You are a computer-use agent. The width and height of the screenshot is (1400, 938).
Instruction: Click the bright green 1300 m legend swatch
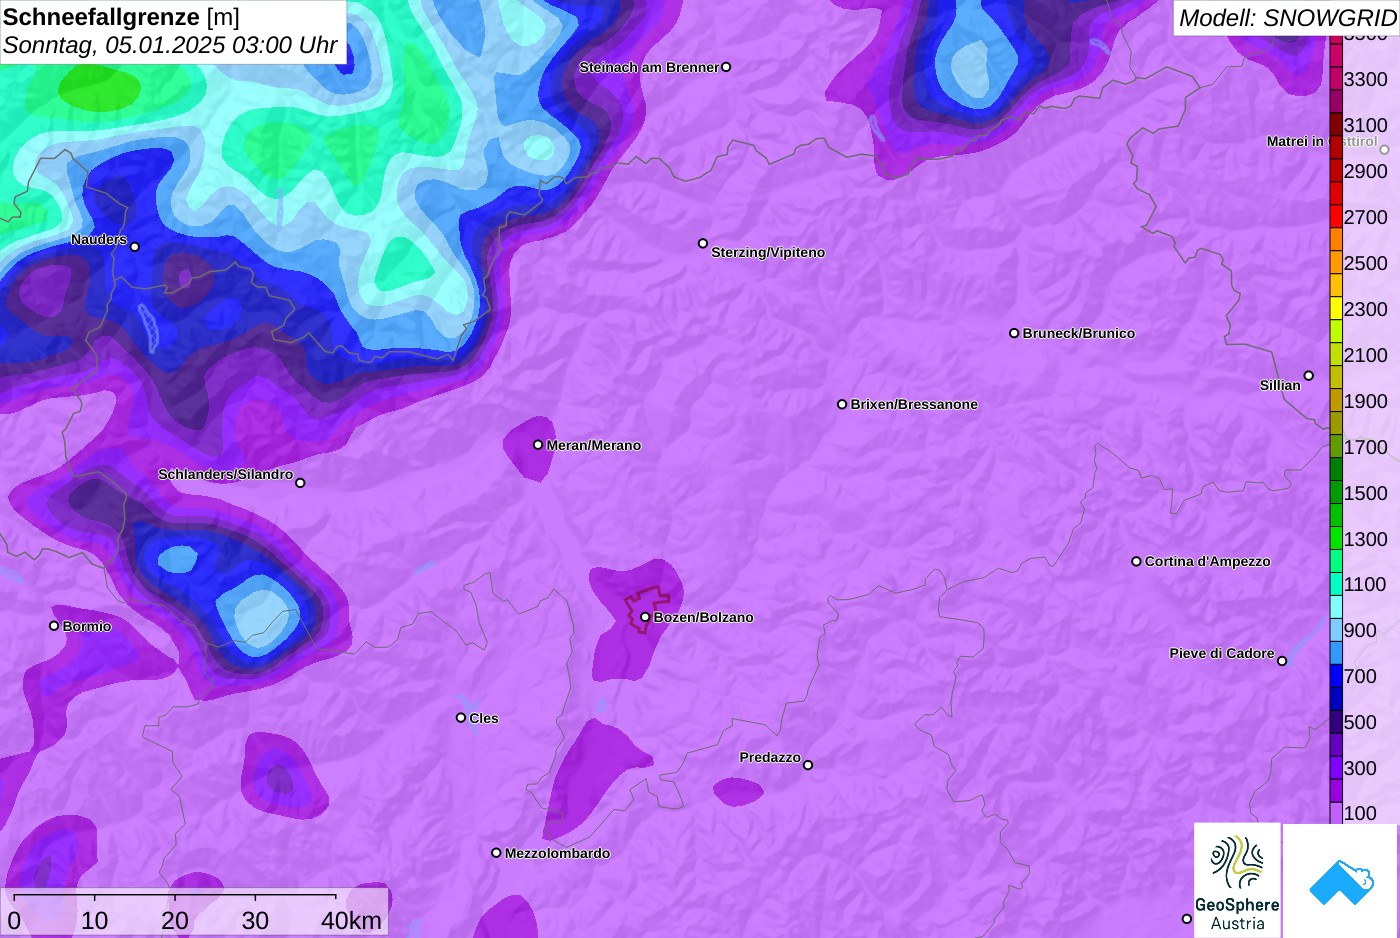pyautogui.click(x=1336, y=538)
